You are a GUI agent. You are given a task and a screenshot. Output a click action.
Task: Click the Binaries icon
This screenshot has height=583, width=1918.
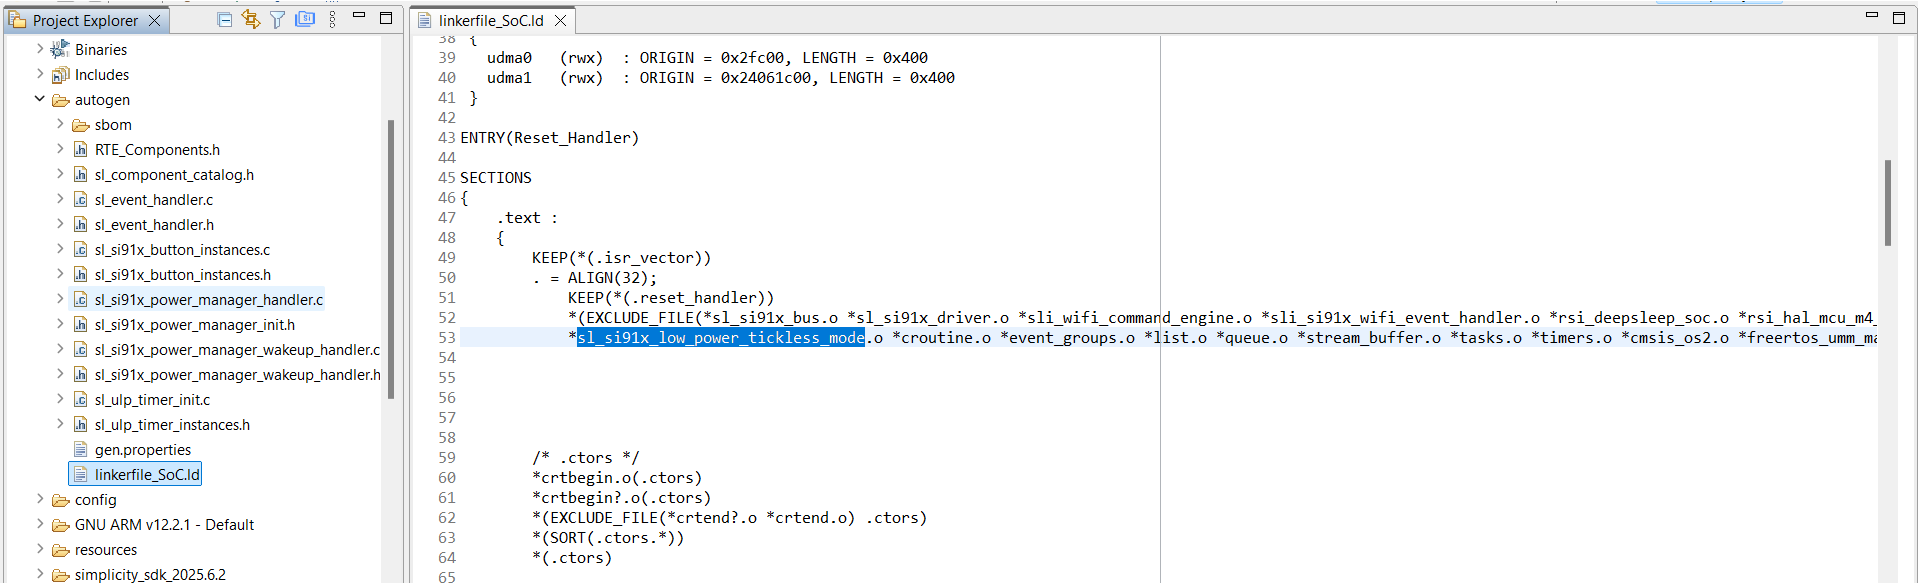point(60,49)
